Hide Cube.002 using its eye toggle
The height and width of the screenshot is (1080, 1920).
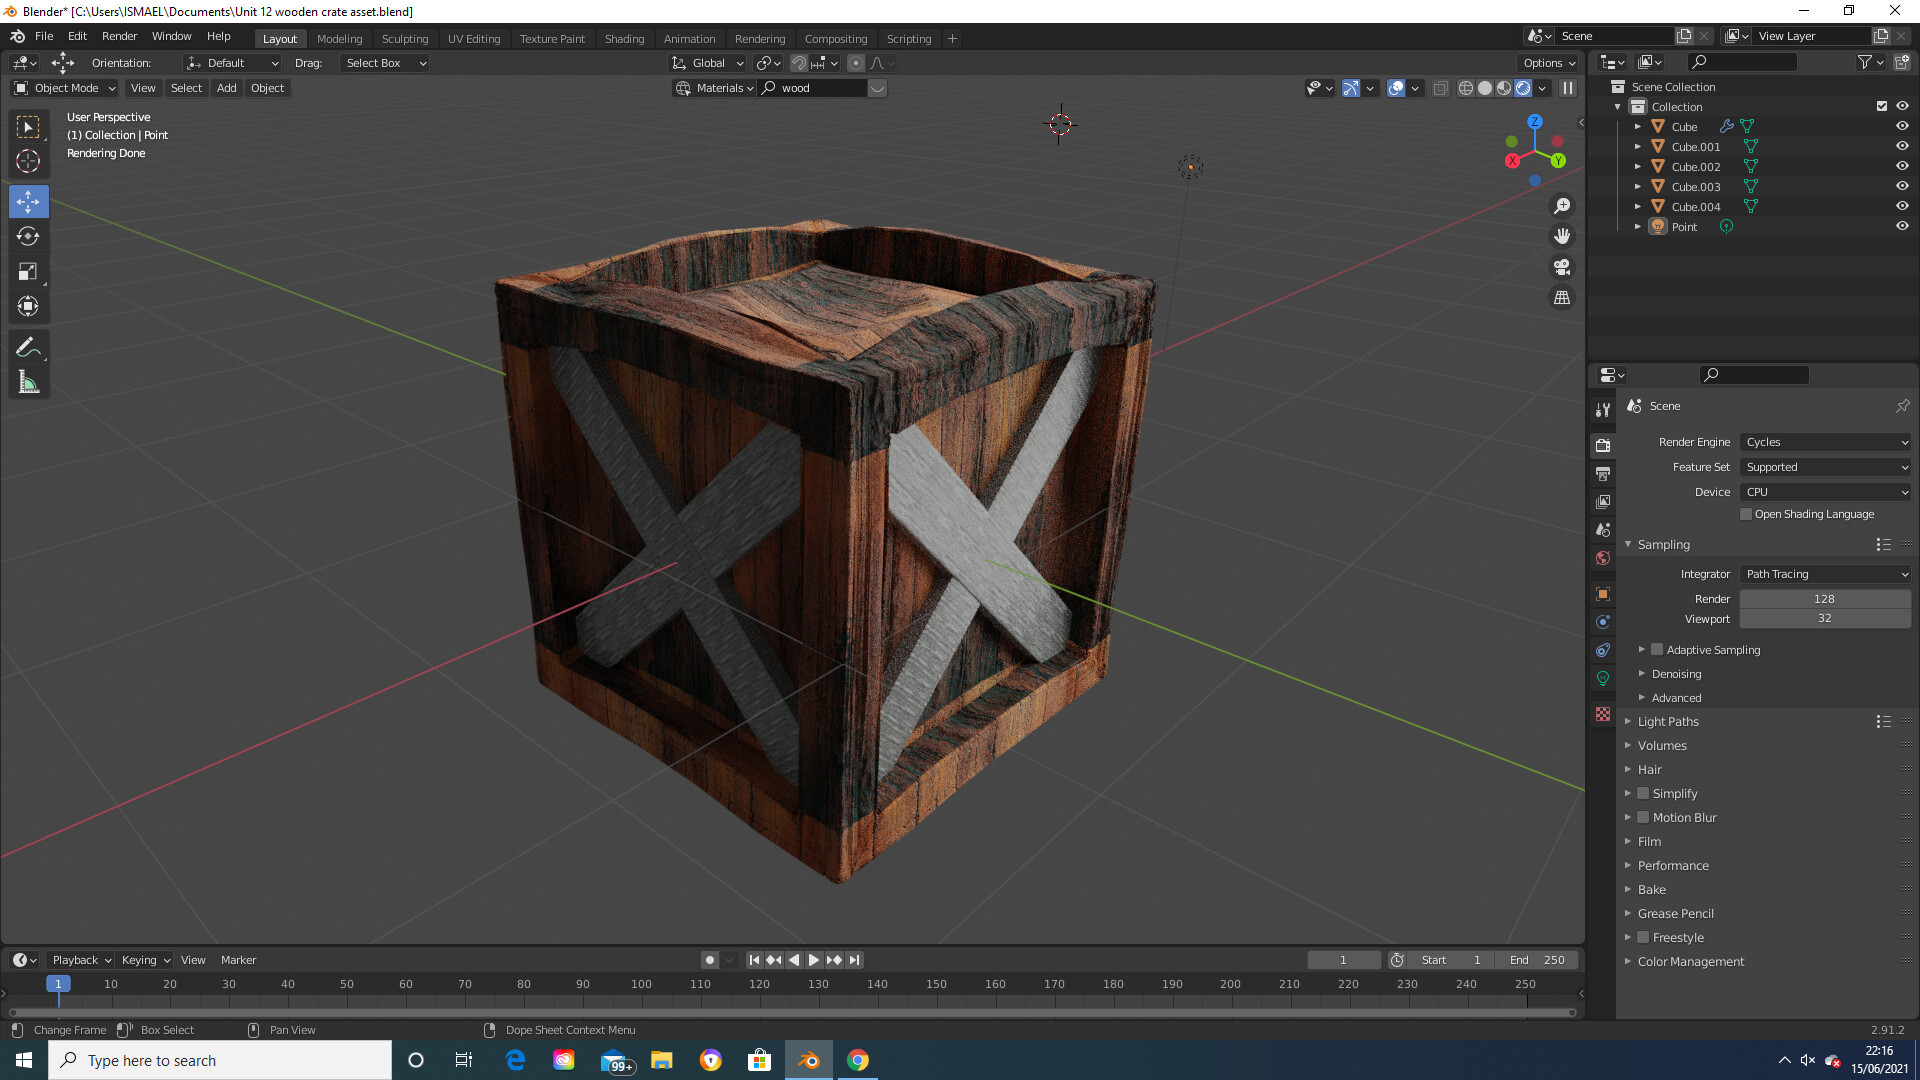coord(1902,166)
